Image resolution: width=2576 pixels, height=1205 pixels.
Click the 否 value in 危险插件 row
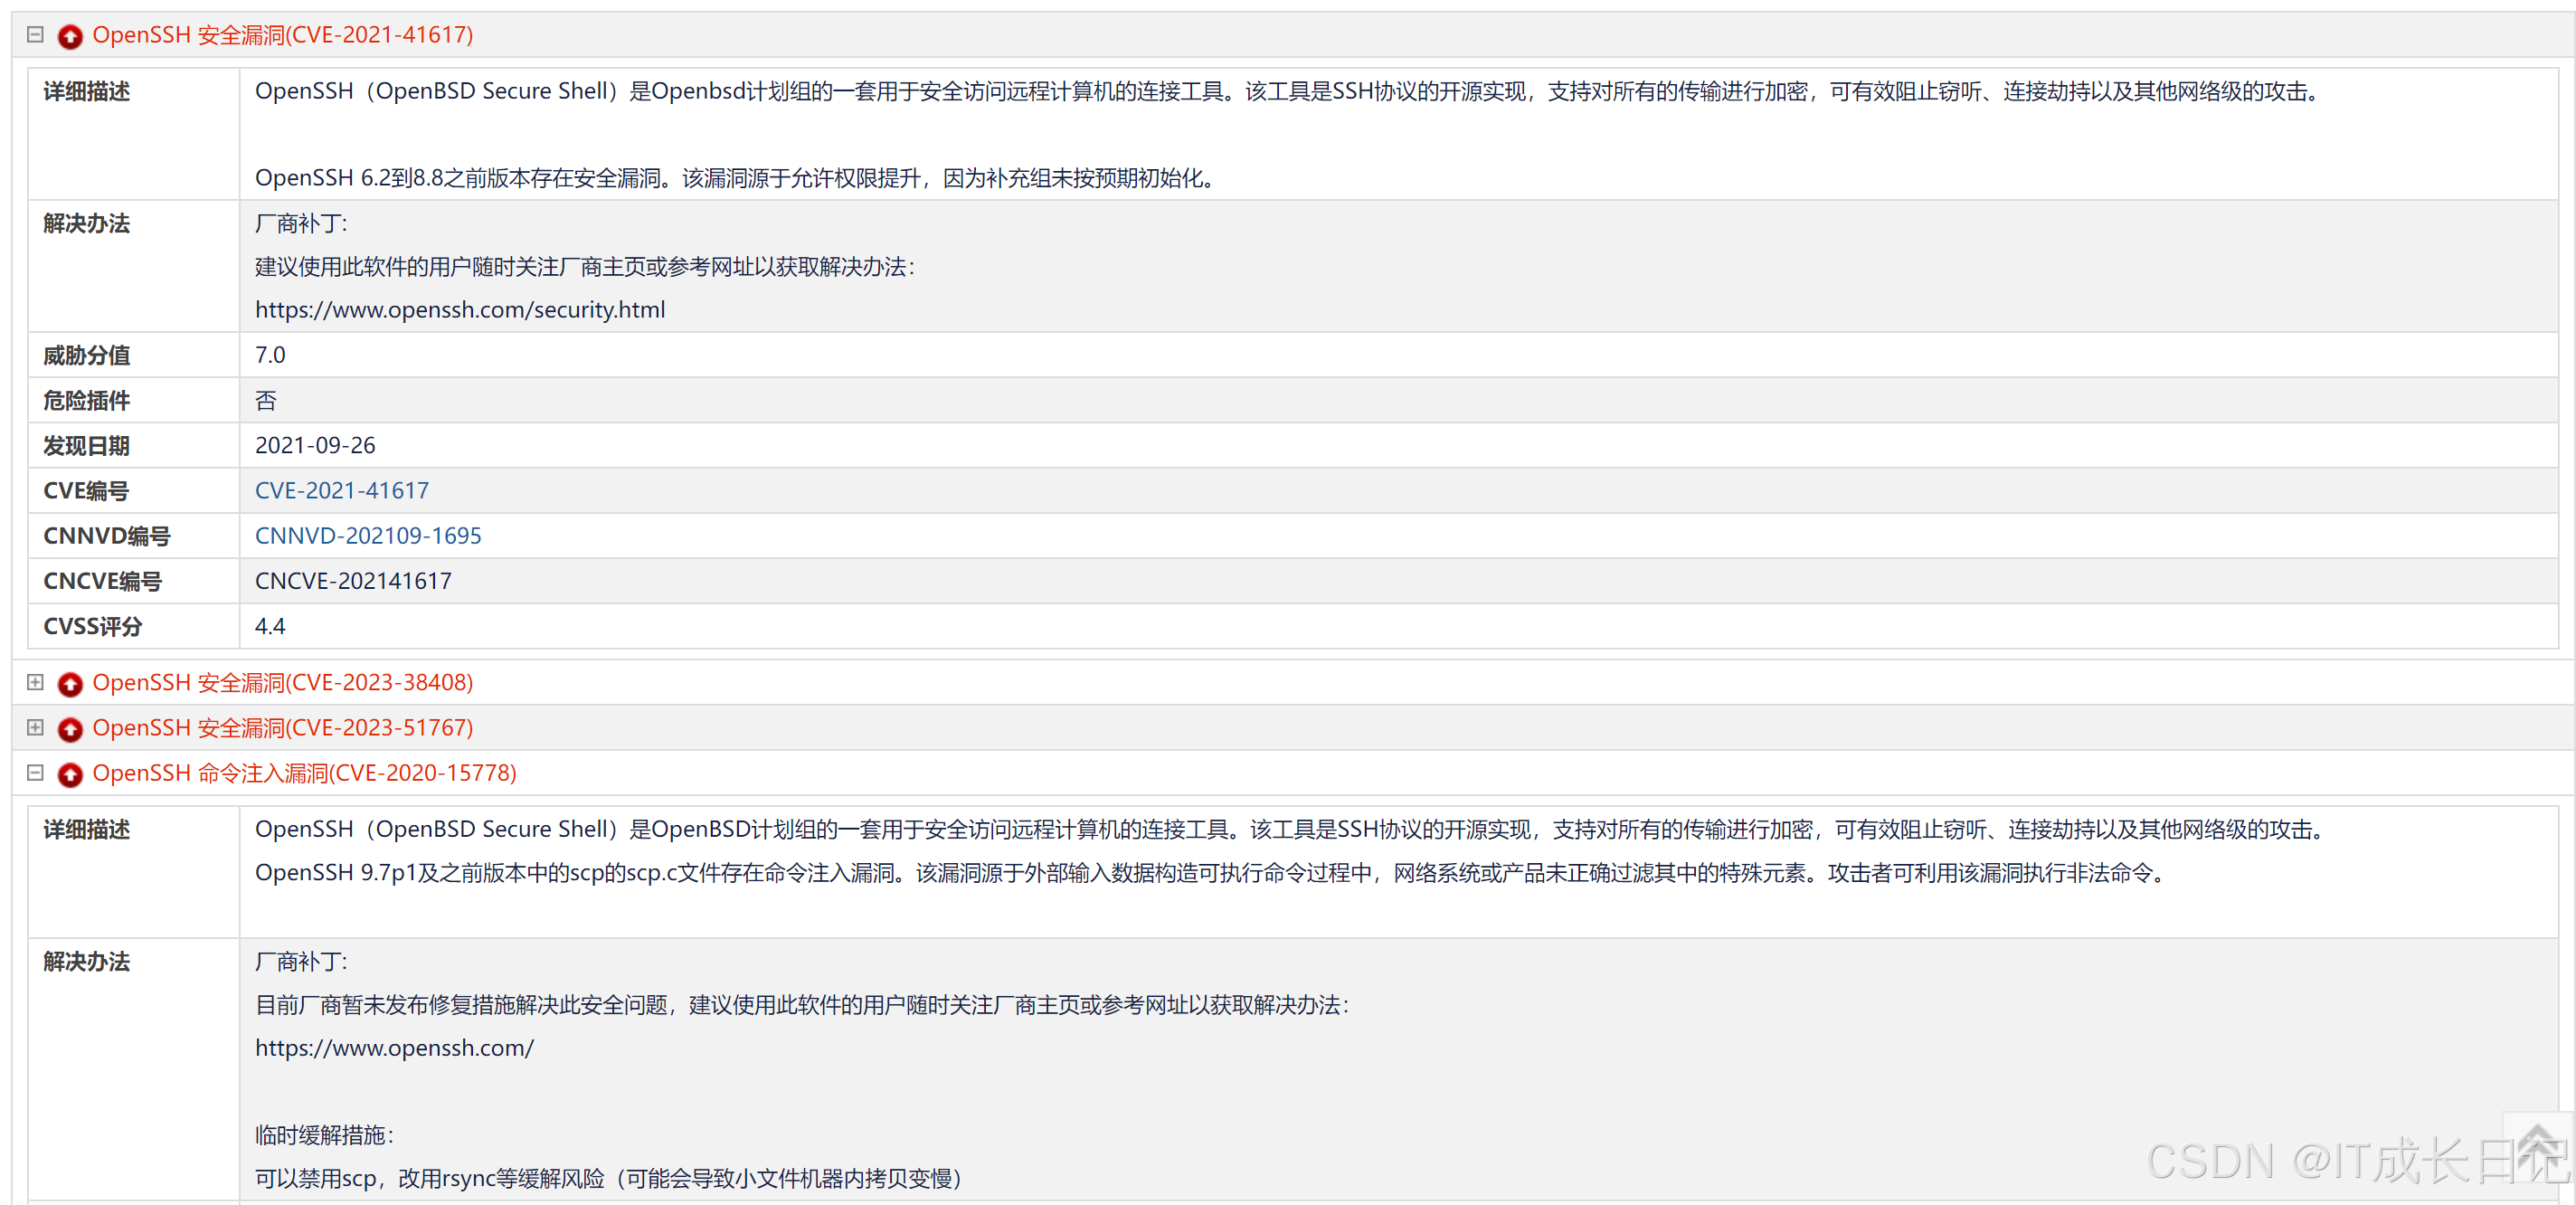[266, 400]
